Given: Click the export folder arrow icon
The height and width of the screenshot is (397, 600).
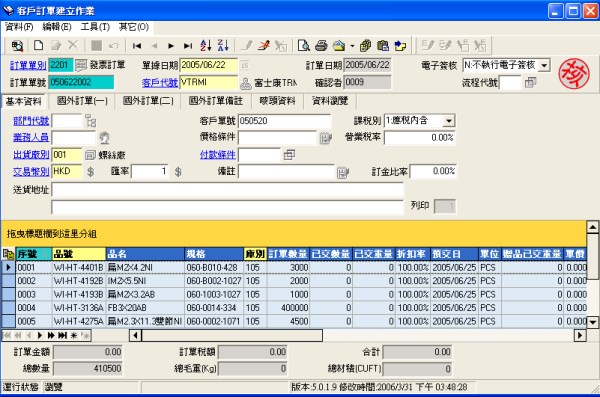Looking at the screenshot, I should point(400,46).
